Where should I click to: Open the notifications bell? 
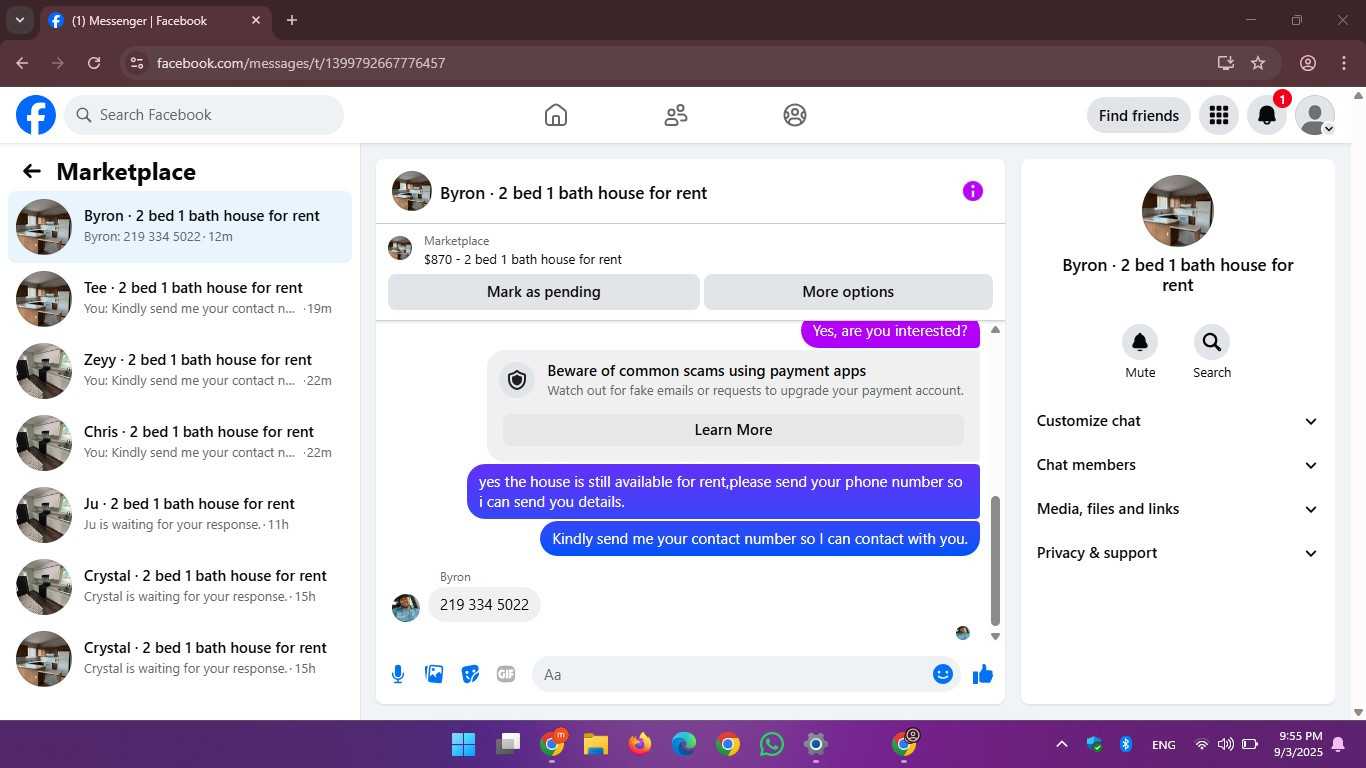(x=1266, y=115)
